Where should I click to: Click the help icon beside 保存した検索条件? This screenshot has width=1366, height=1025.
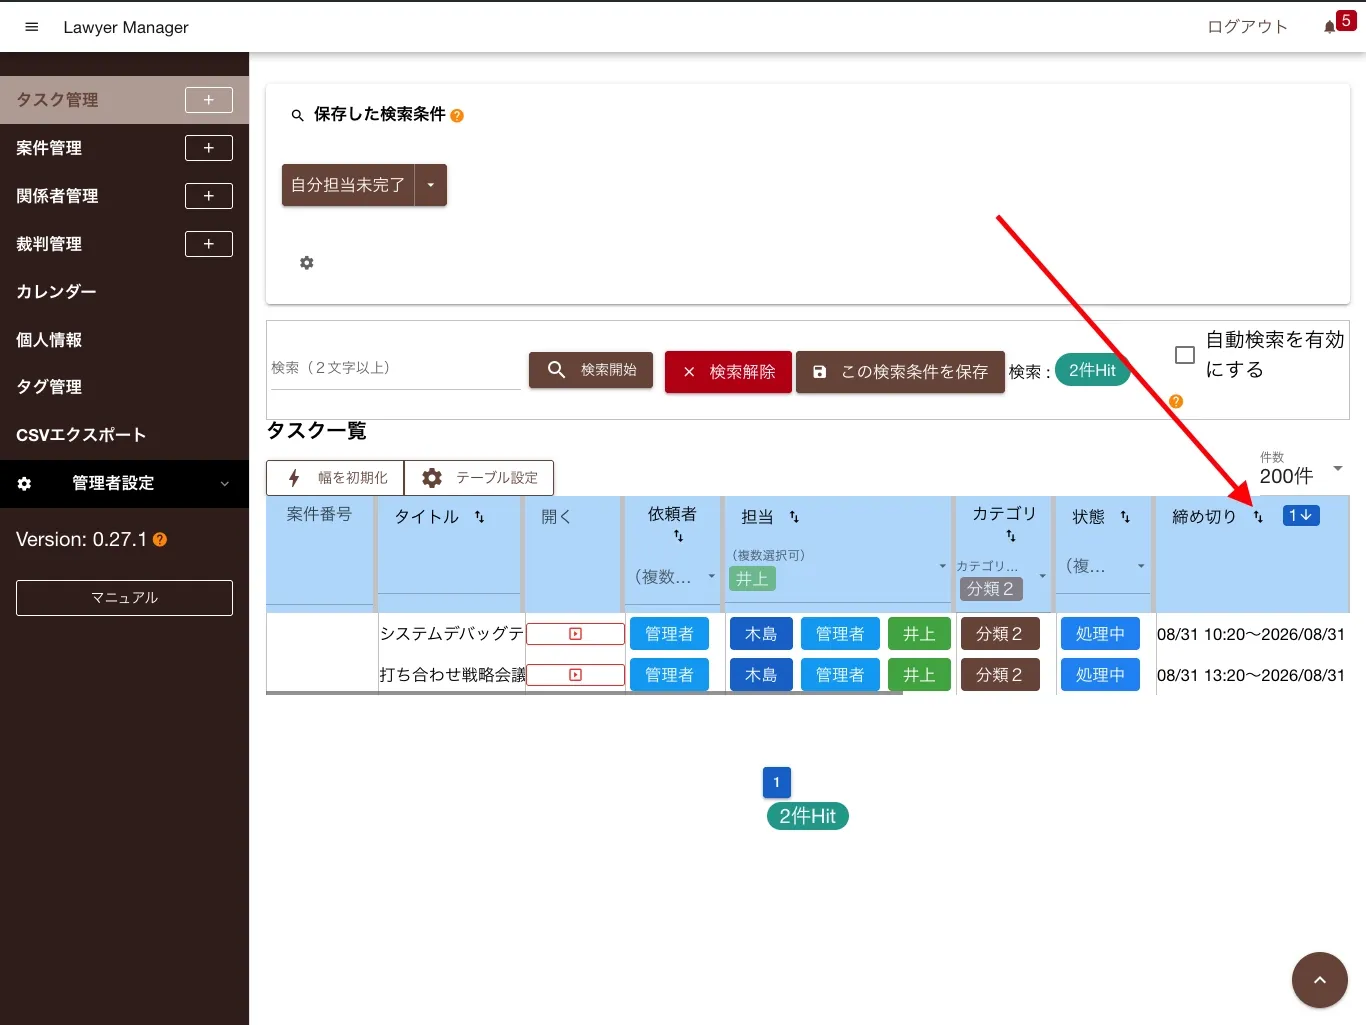[x=457, y=116]
